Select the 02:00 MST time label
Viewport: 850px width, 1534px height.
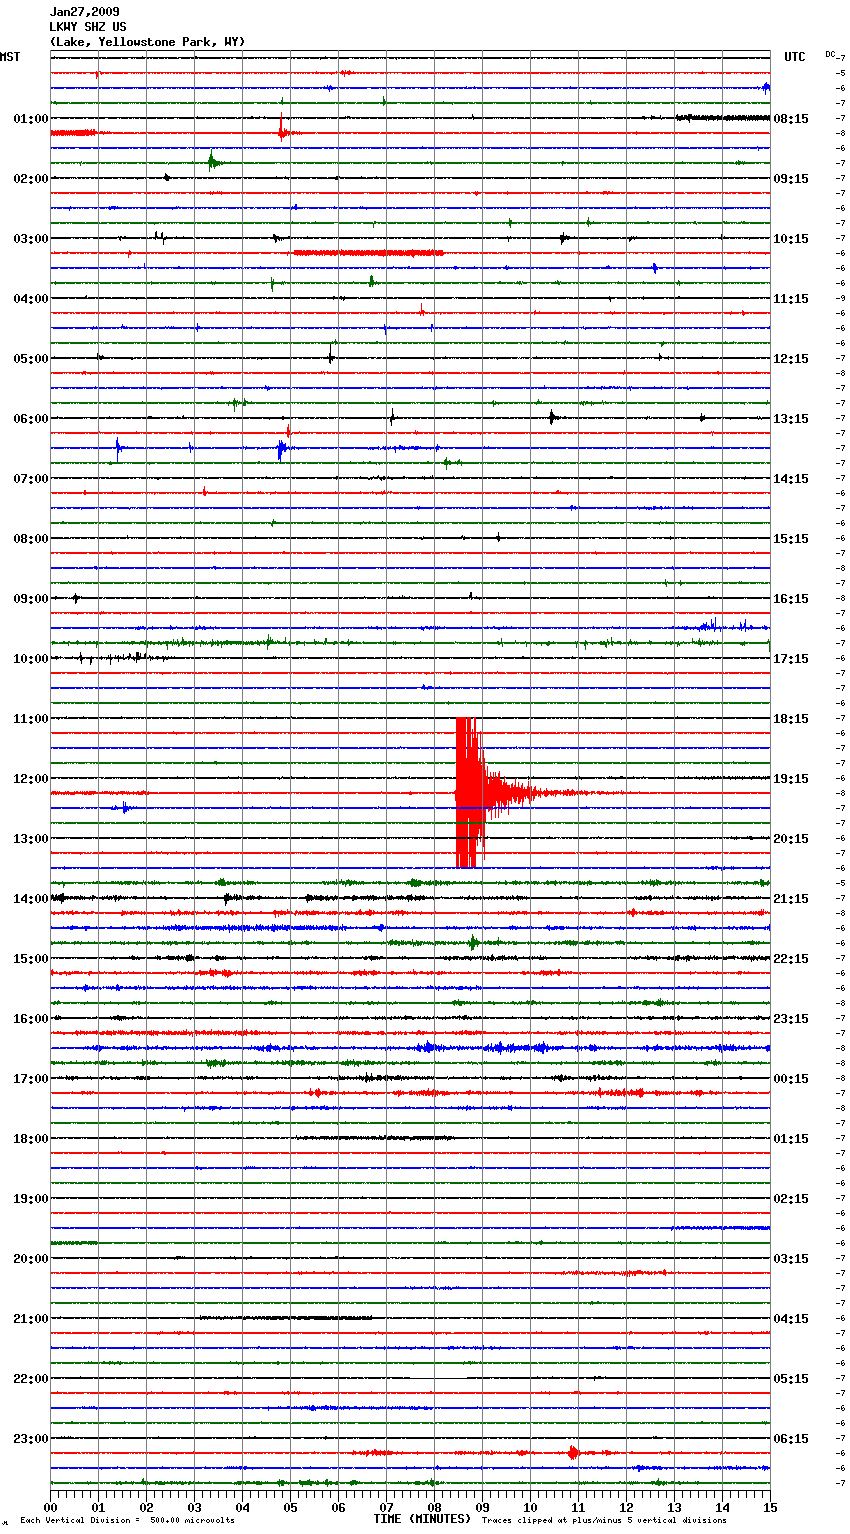[x=30, y=179]
